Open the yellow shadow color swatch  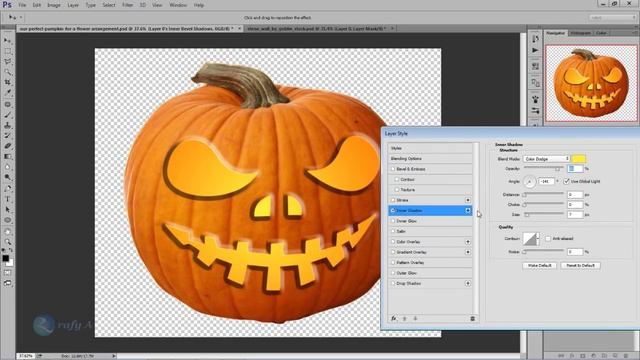(579, 159)
